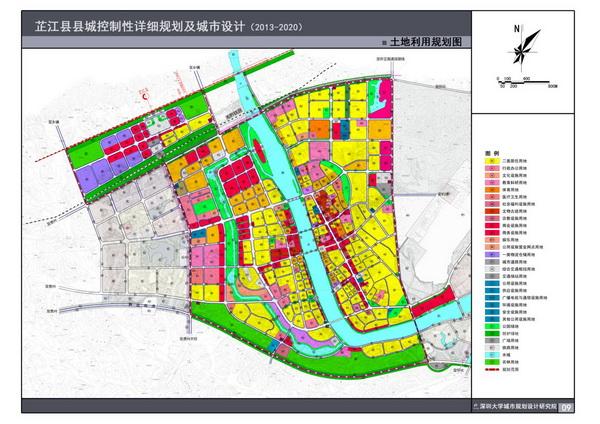Click the red crescent marker in the northwest of the map
Image resolution: width=600 pixels, height=424 pixels.
coord(146,96)
